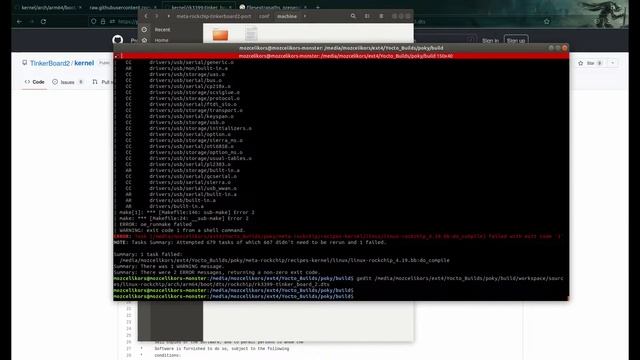The width and height of the screenshot is (640, 360).
Task: Open the document file icon in the file manager
Action: point(251,33)
